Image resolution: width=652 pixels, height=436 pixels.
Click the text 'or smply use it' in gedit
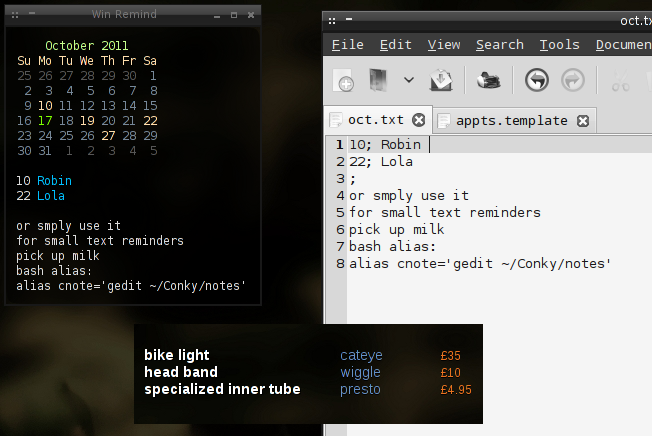409,195
